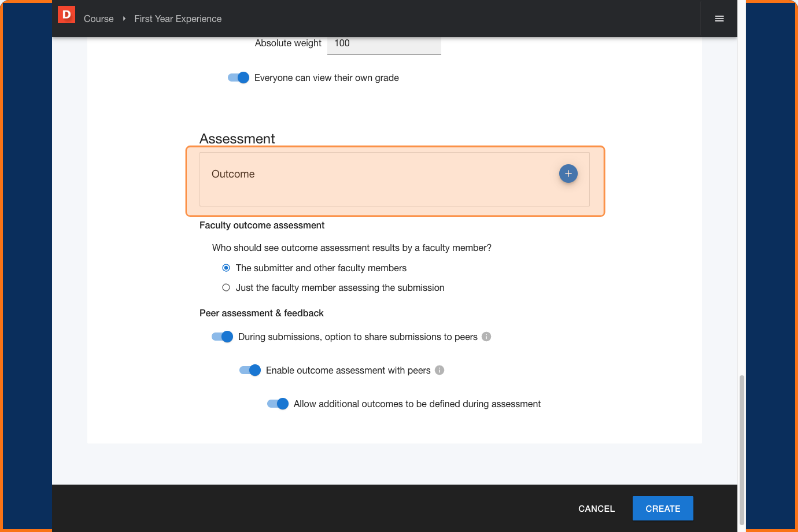
Task: Go to Course breadcrumb
Action: (98, 19)
